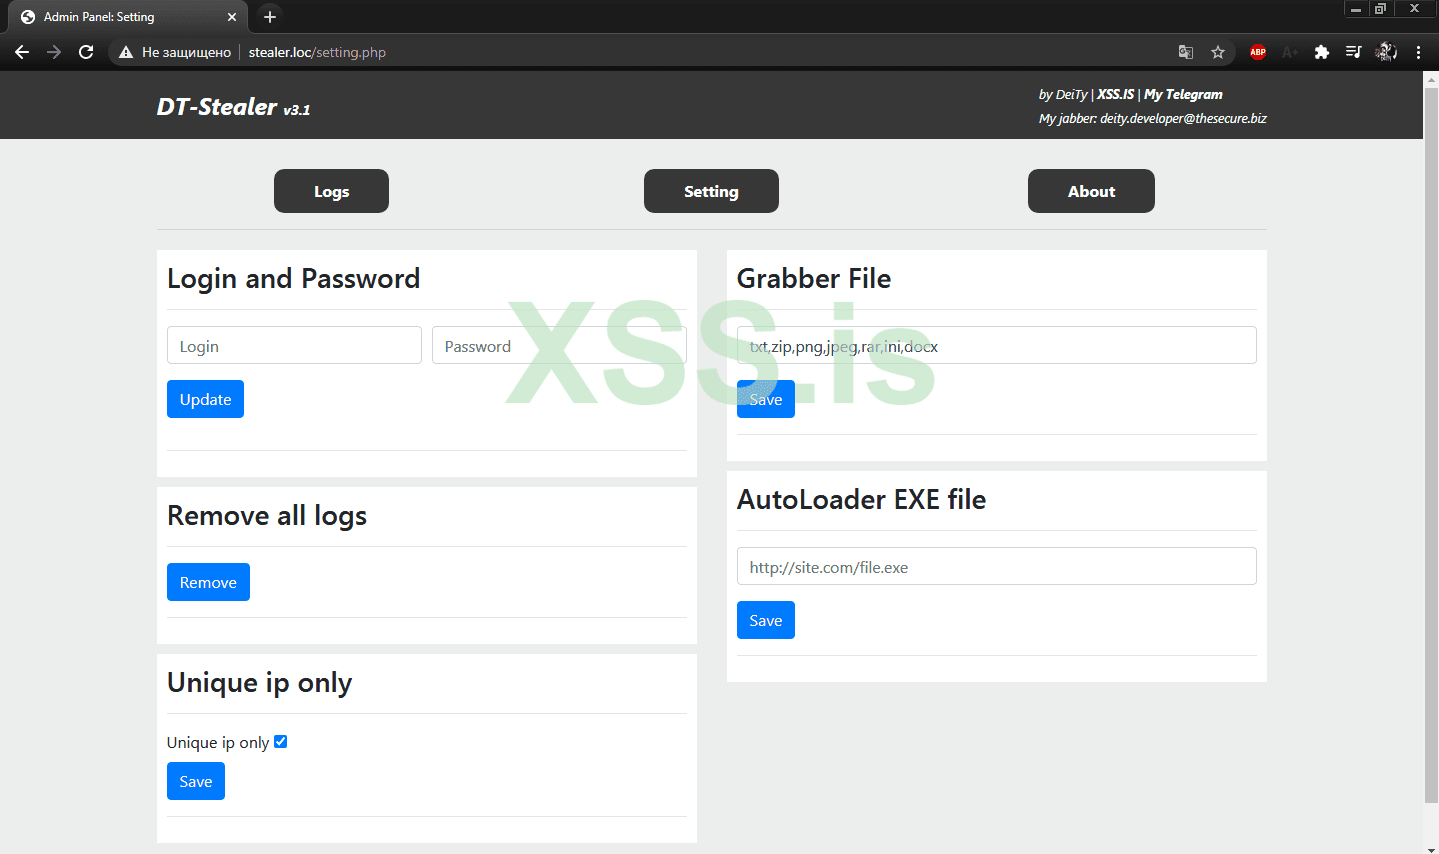Viewport: 1439px width, 854px height.
Task: Click the Grabber File extensions field
Action: (x=996, y=346)
